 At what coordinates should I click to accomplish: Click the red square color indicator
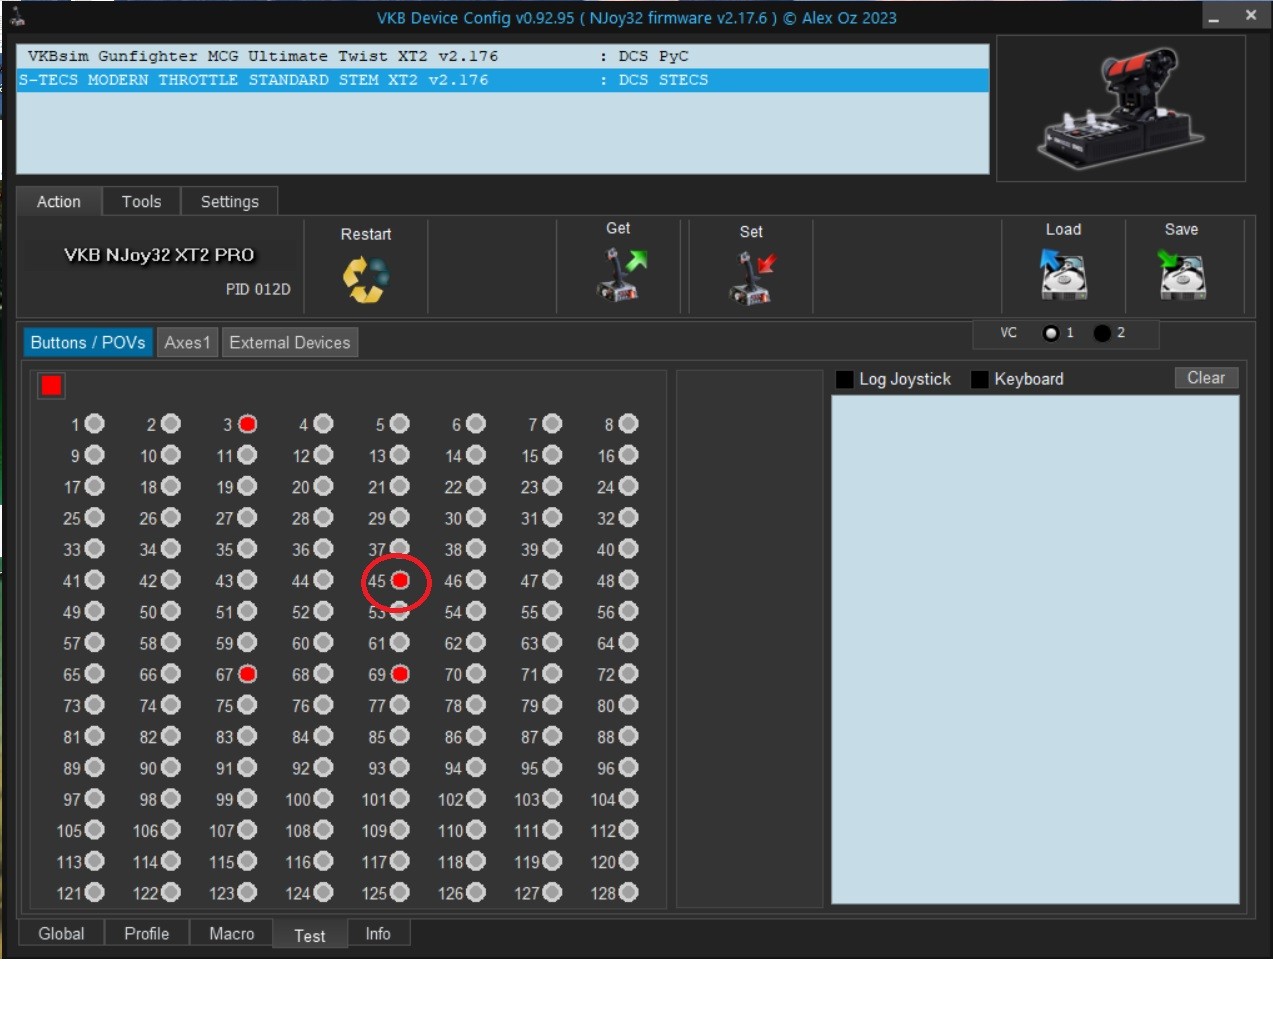point(51,385)
